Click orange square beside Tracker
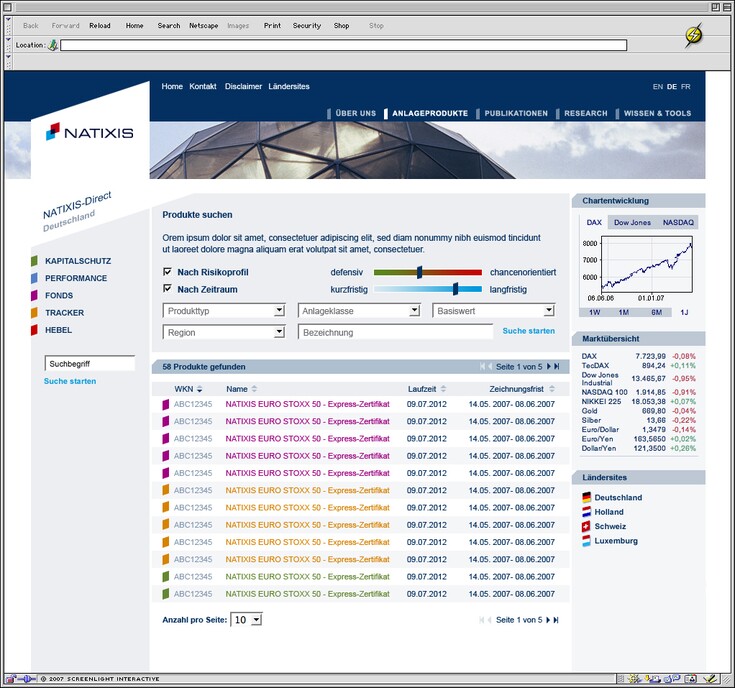 34,313
